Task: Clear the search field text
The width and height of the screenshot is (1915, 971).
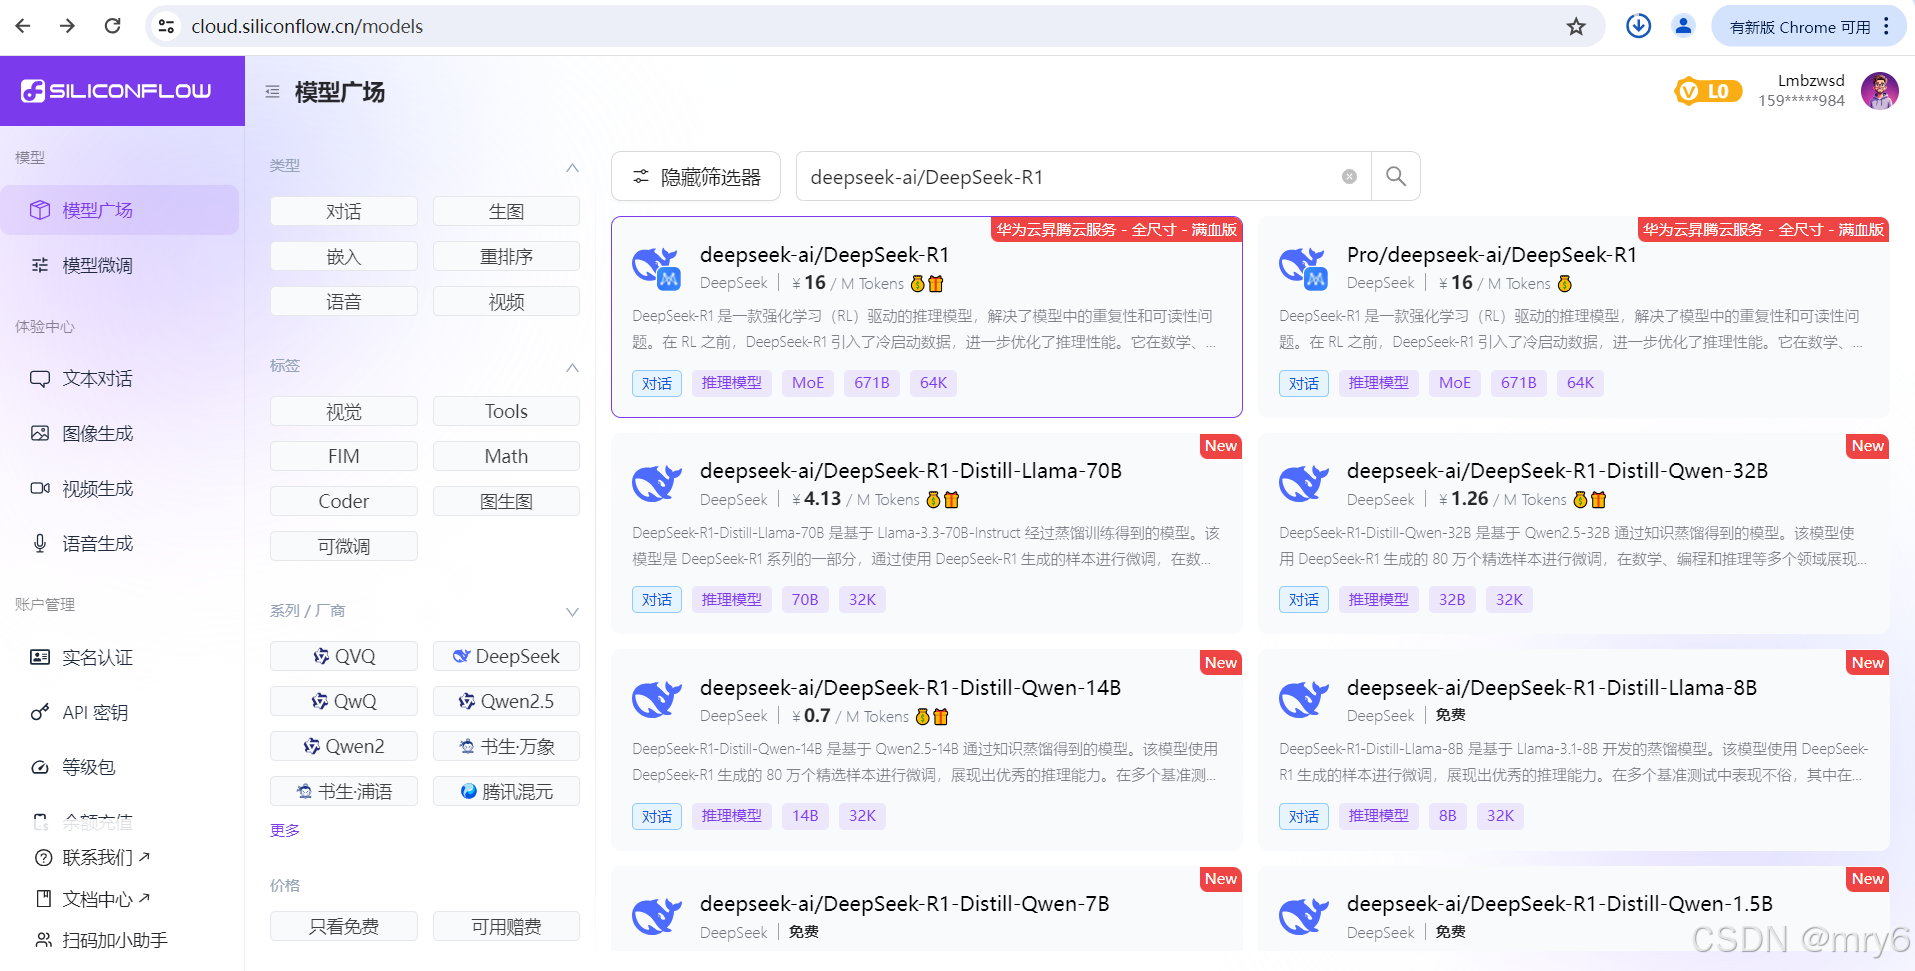Action: pos(1349,177)
